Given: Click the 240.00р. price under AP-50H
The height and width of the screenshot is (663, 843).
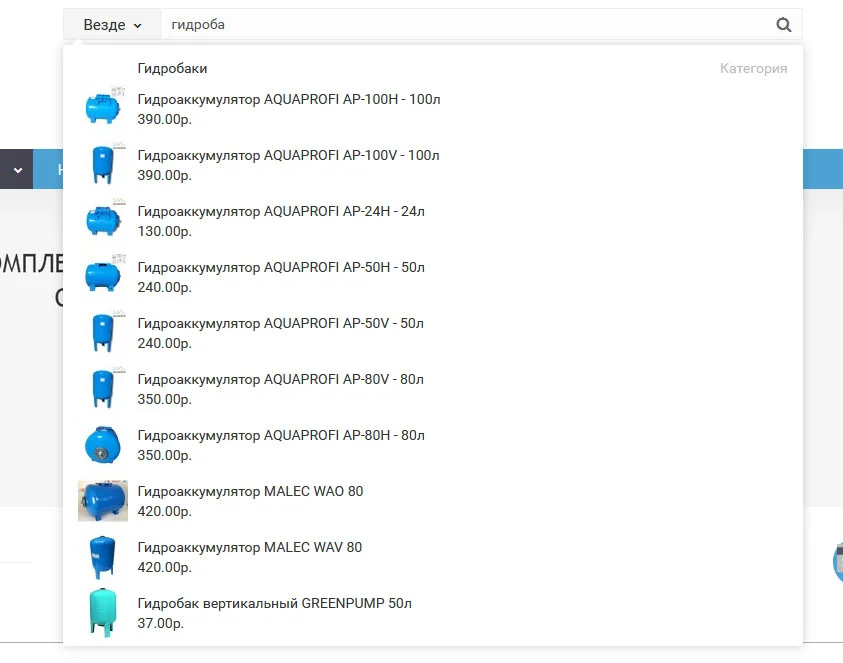Looking at the screenshot, I should (x=165, y=288).
